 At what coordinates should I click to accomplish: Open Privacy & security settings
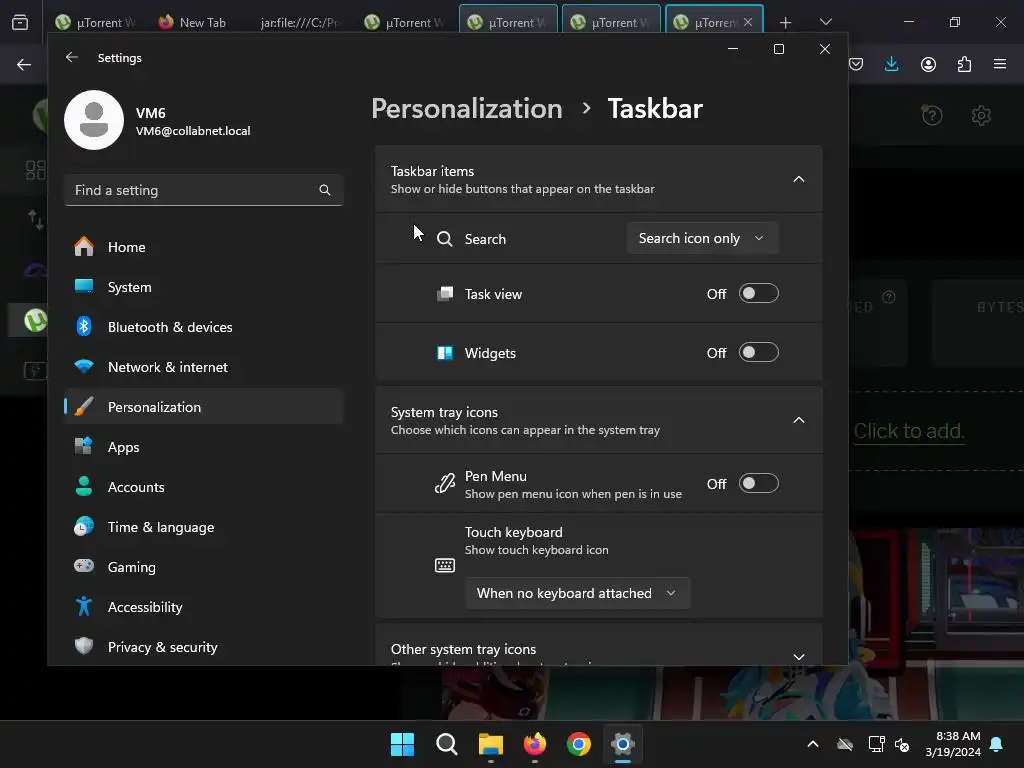click(203, 647)
